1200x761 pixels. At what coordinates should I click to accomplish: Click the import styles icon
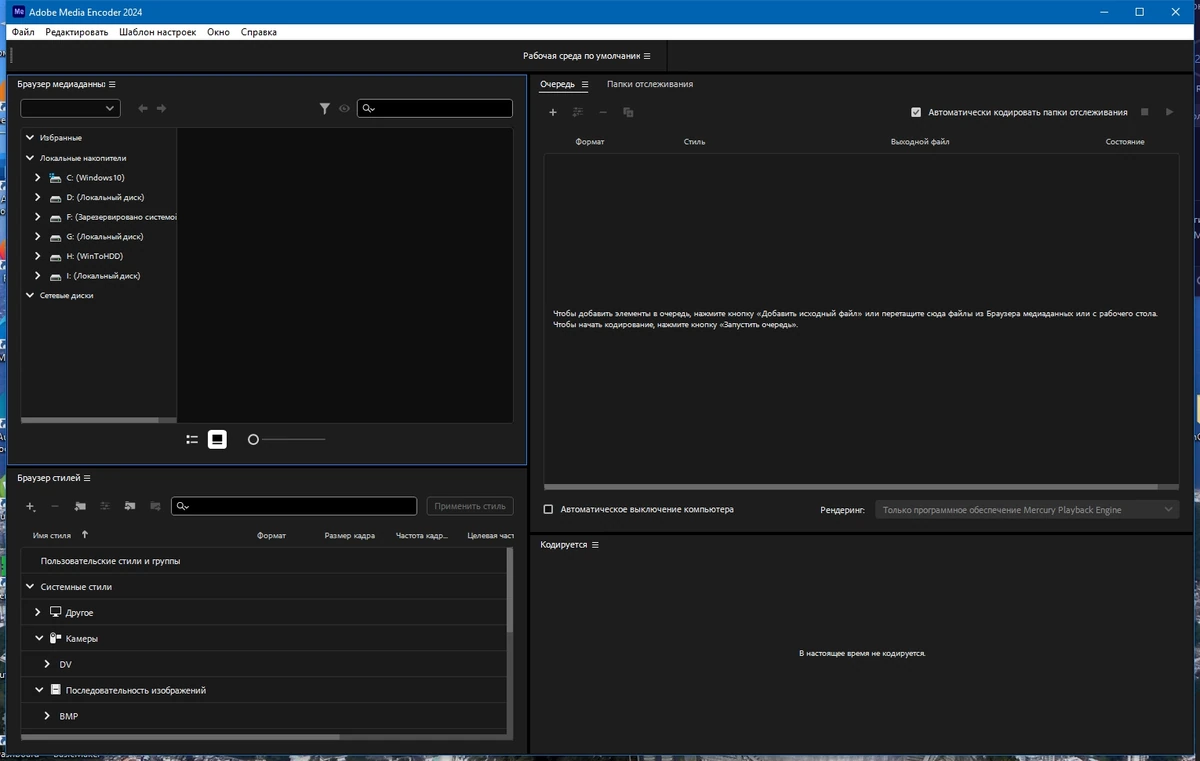pyautogui.click(x=130, y=506)
